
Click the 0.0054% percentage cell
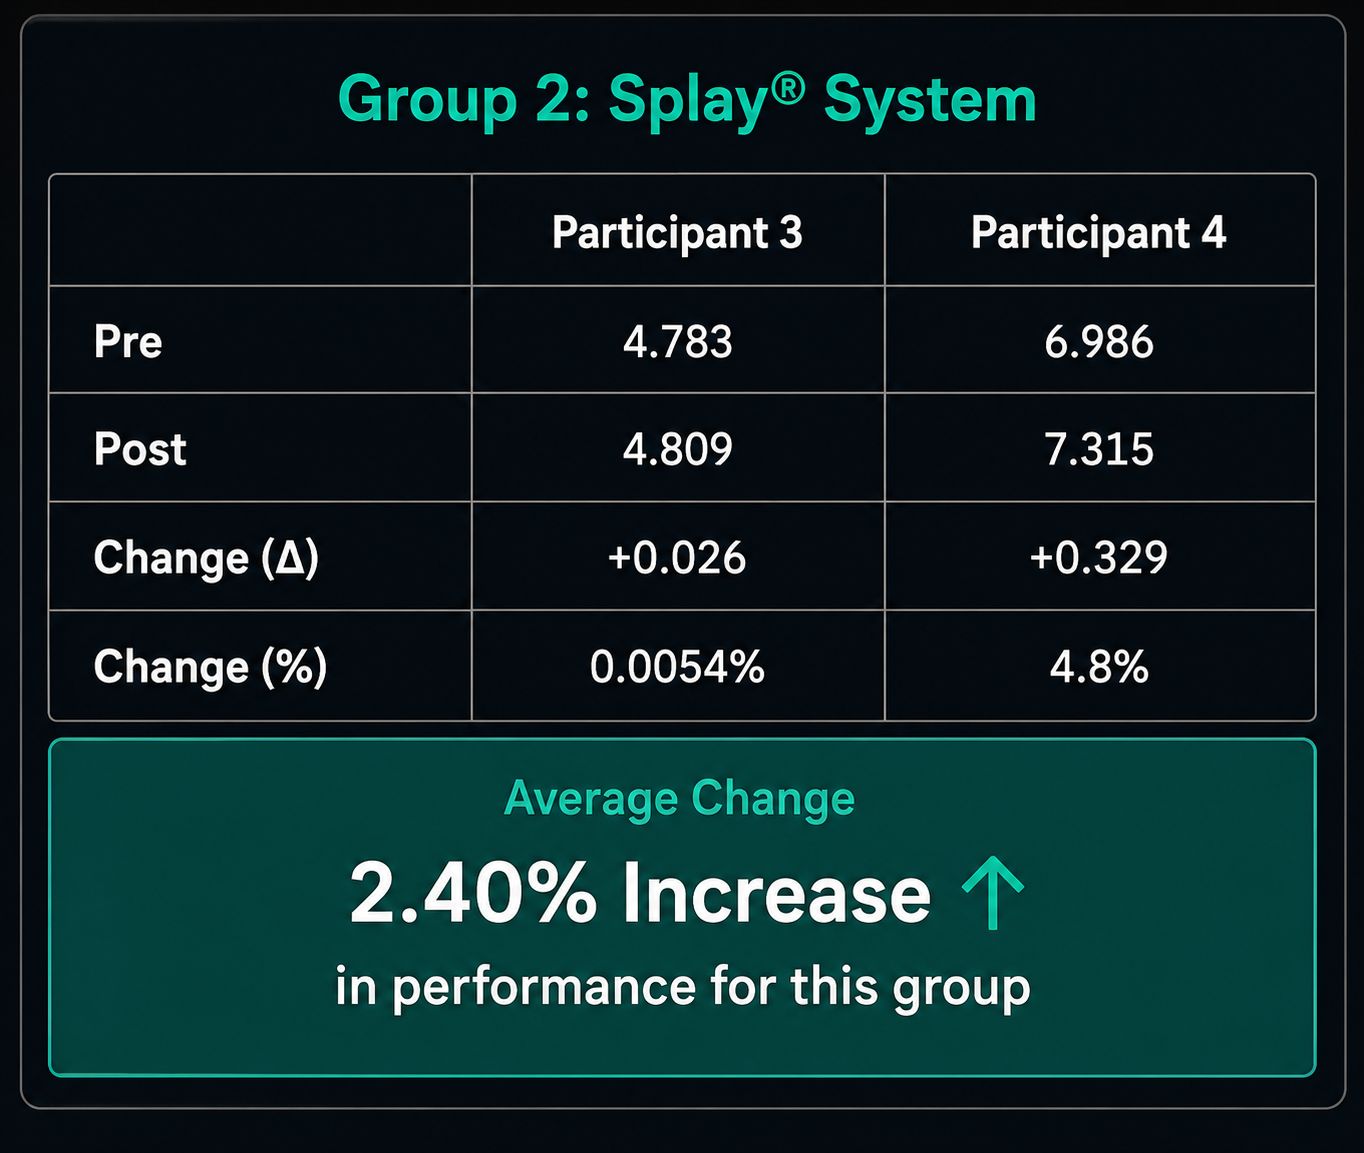click(x=677, y=666)
